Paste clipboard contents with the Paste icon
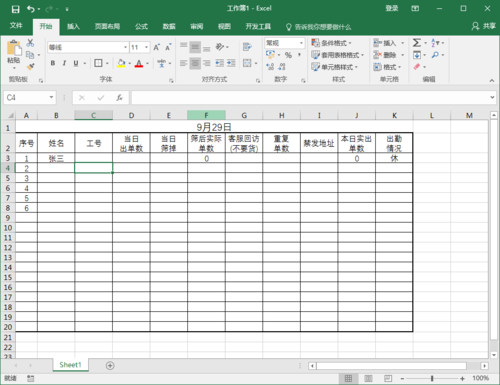Viewport: 500px width, 385px height. (14, 48)
